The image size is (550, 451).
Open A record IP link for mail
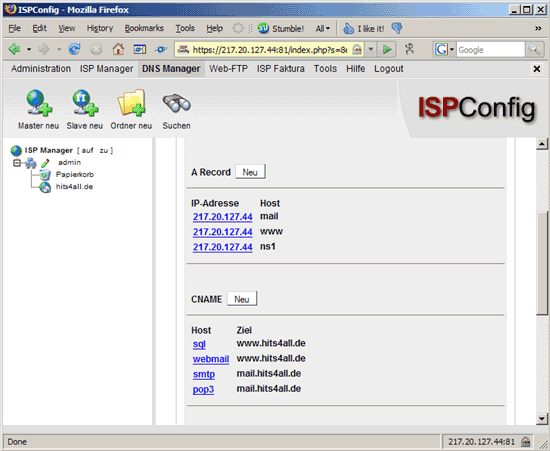[x=222, y=217]
